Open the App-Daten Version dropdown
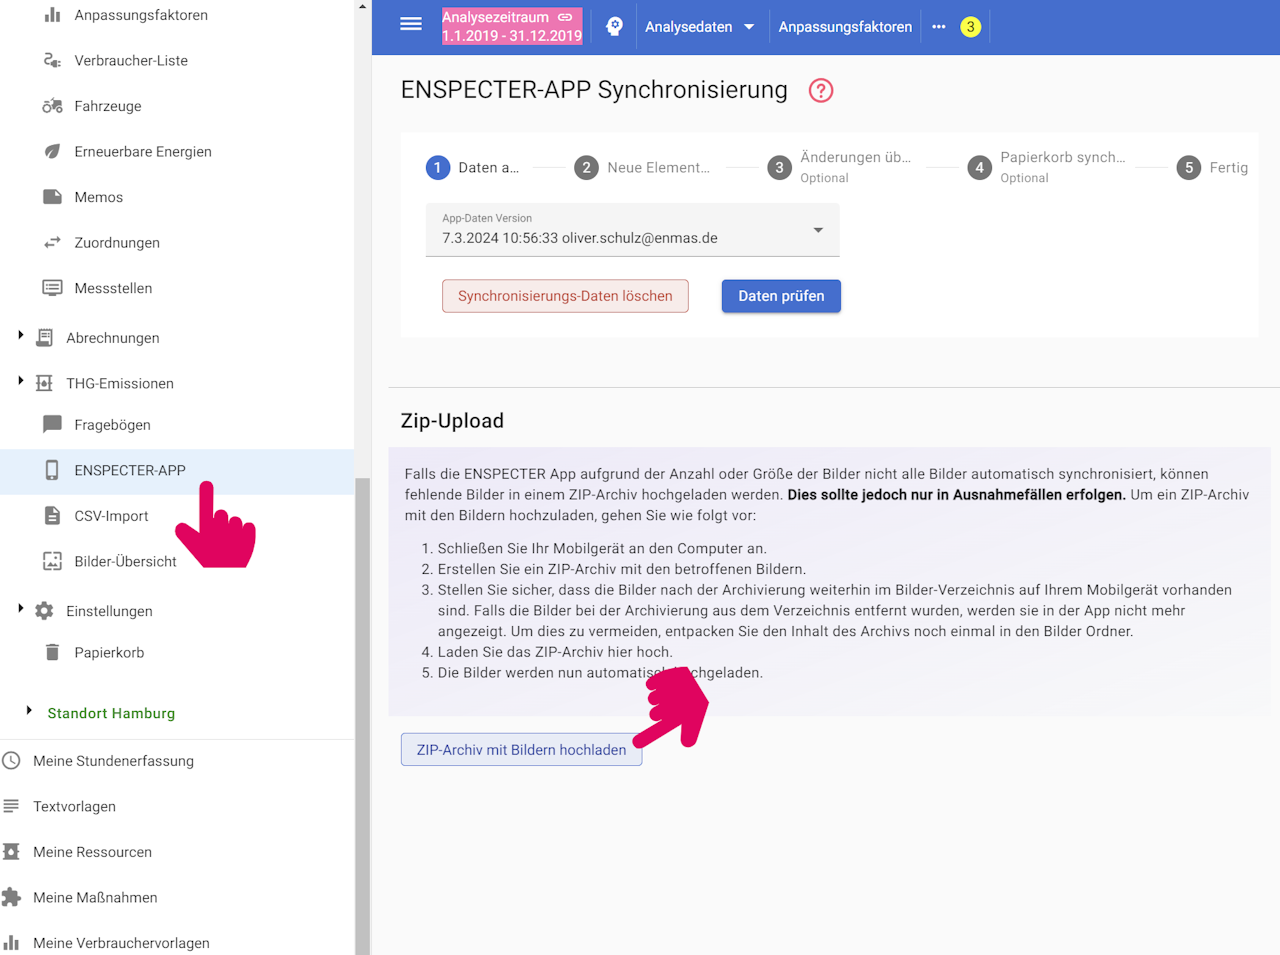Viewport: 1280px width, 955px height. 632,230
